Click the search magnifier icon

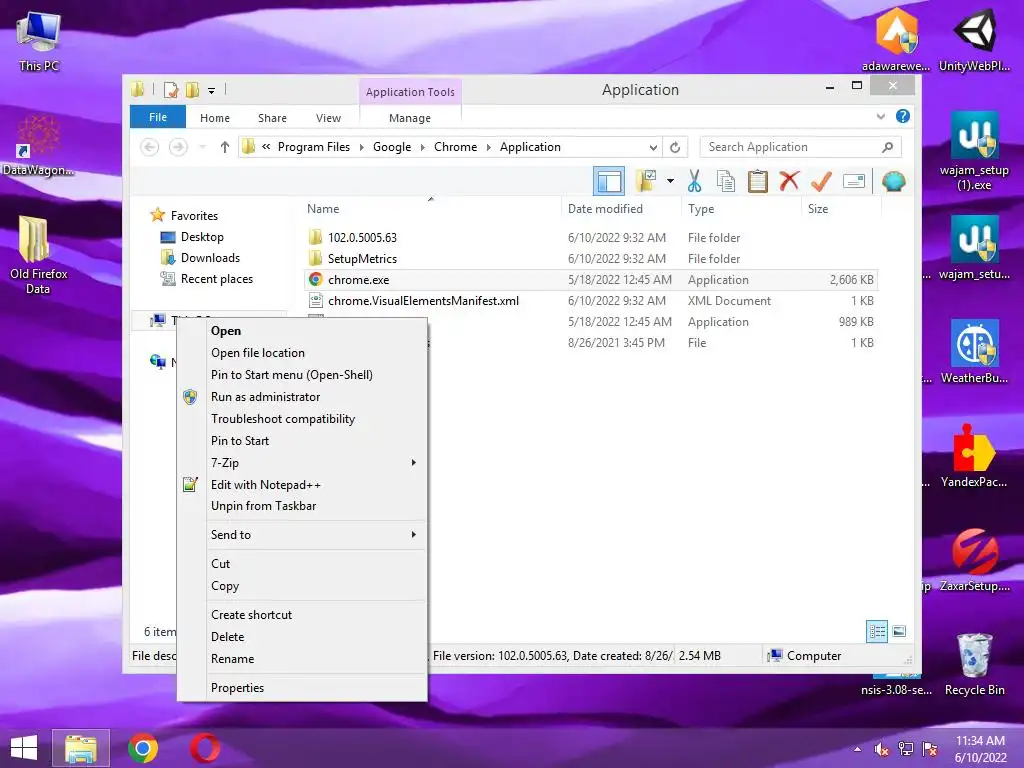888,147
